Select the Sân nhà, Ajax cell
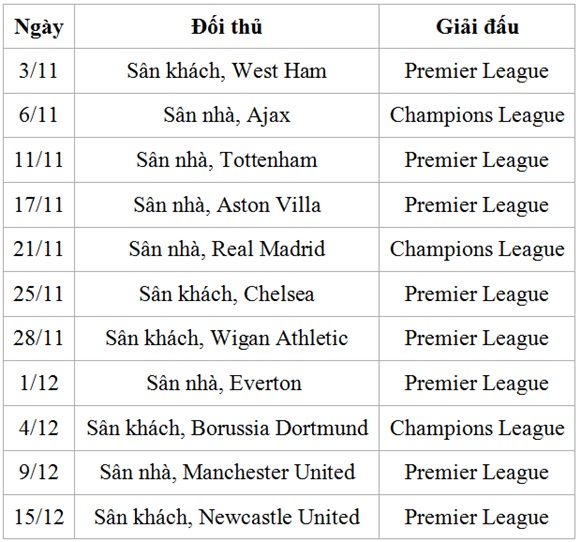Viewport: 580px width, 542px height. tap(227, 115)
